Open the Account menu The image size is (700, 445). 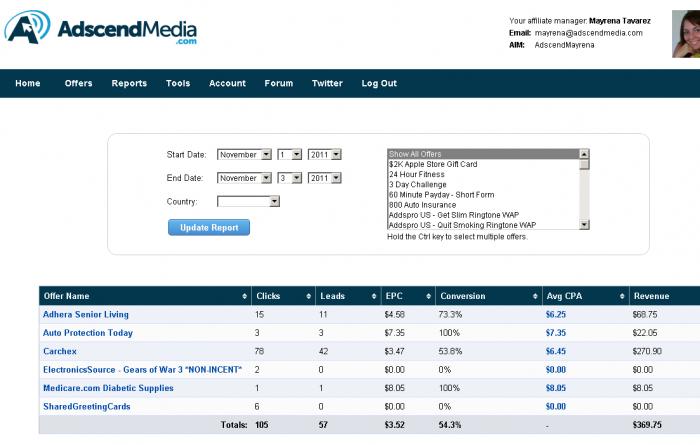tap(227, 83)
